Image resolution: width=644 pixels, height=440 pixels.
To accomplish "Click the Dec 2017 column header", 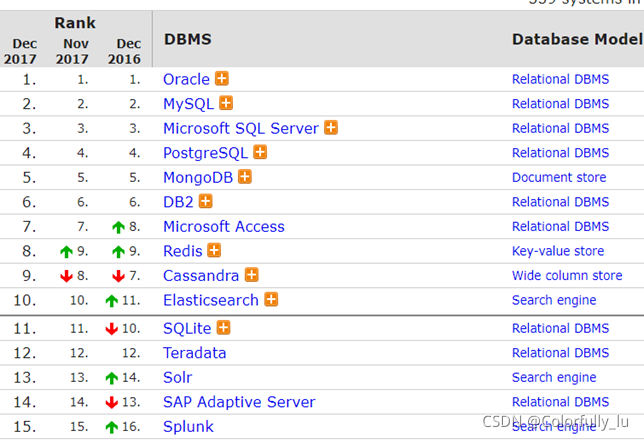I will (x=21, y=51).
